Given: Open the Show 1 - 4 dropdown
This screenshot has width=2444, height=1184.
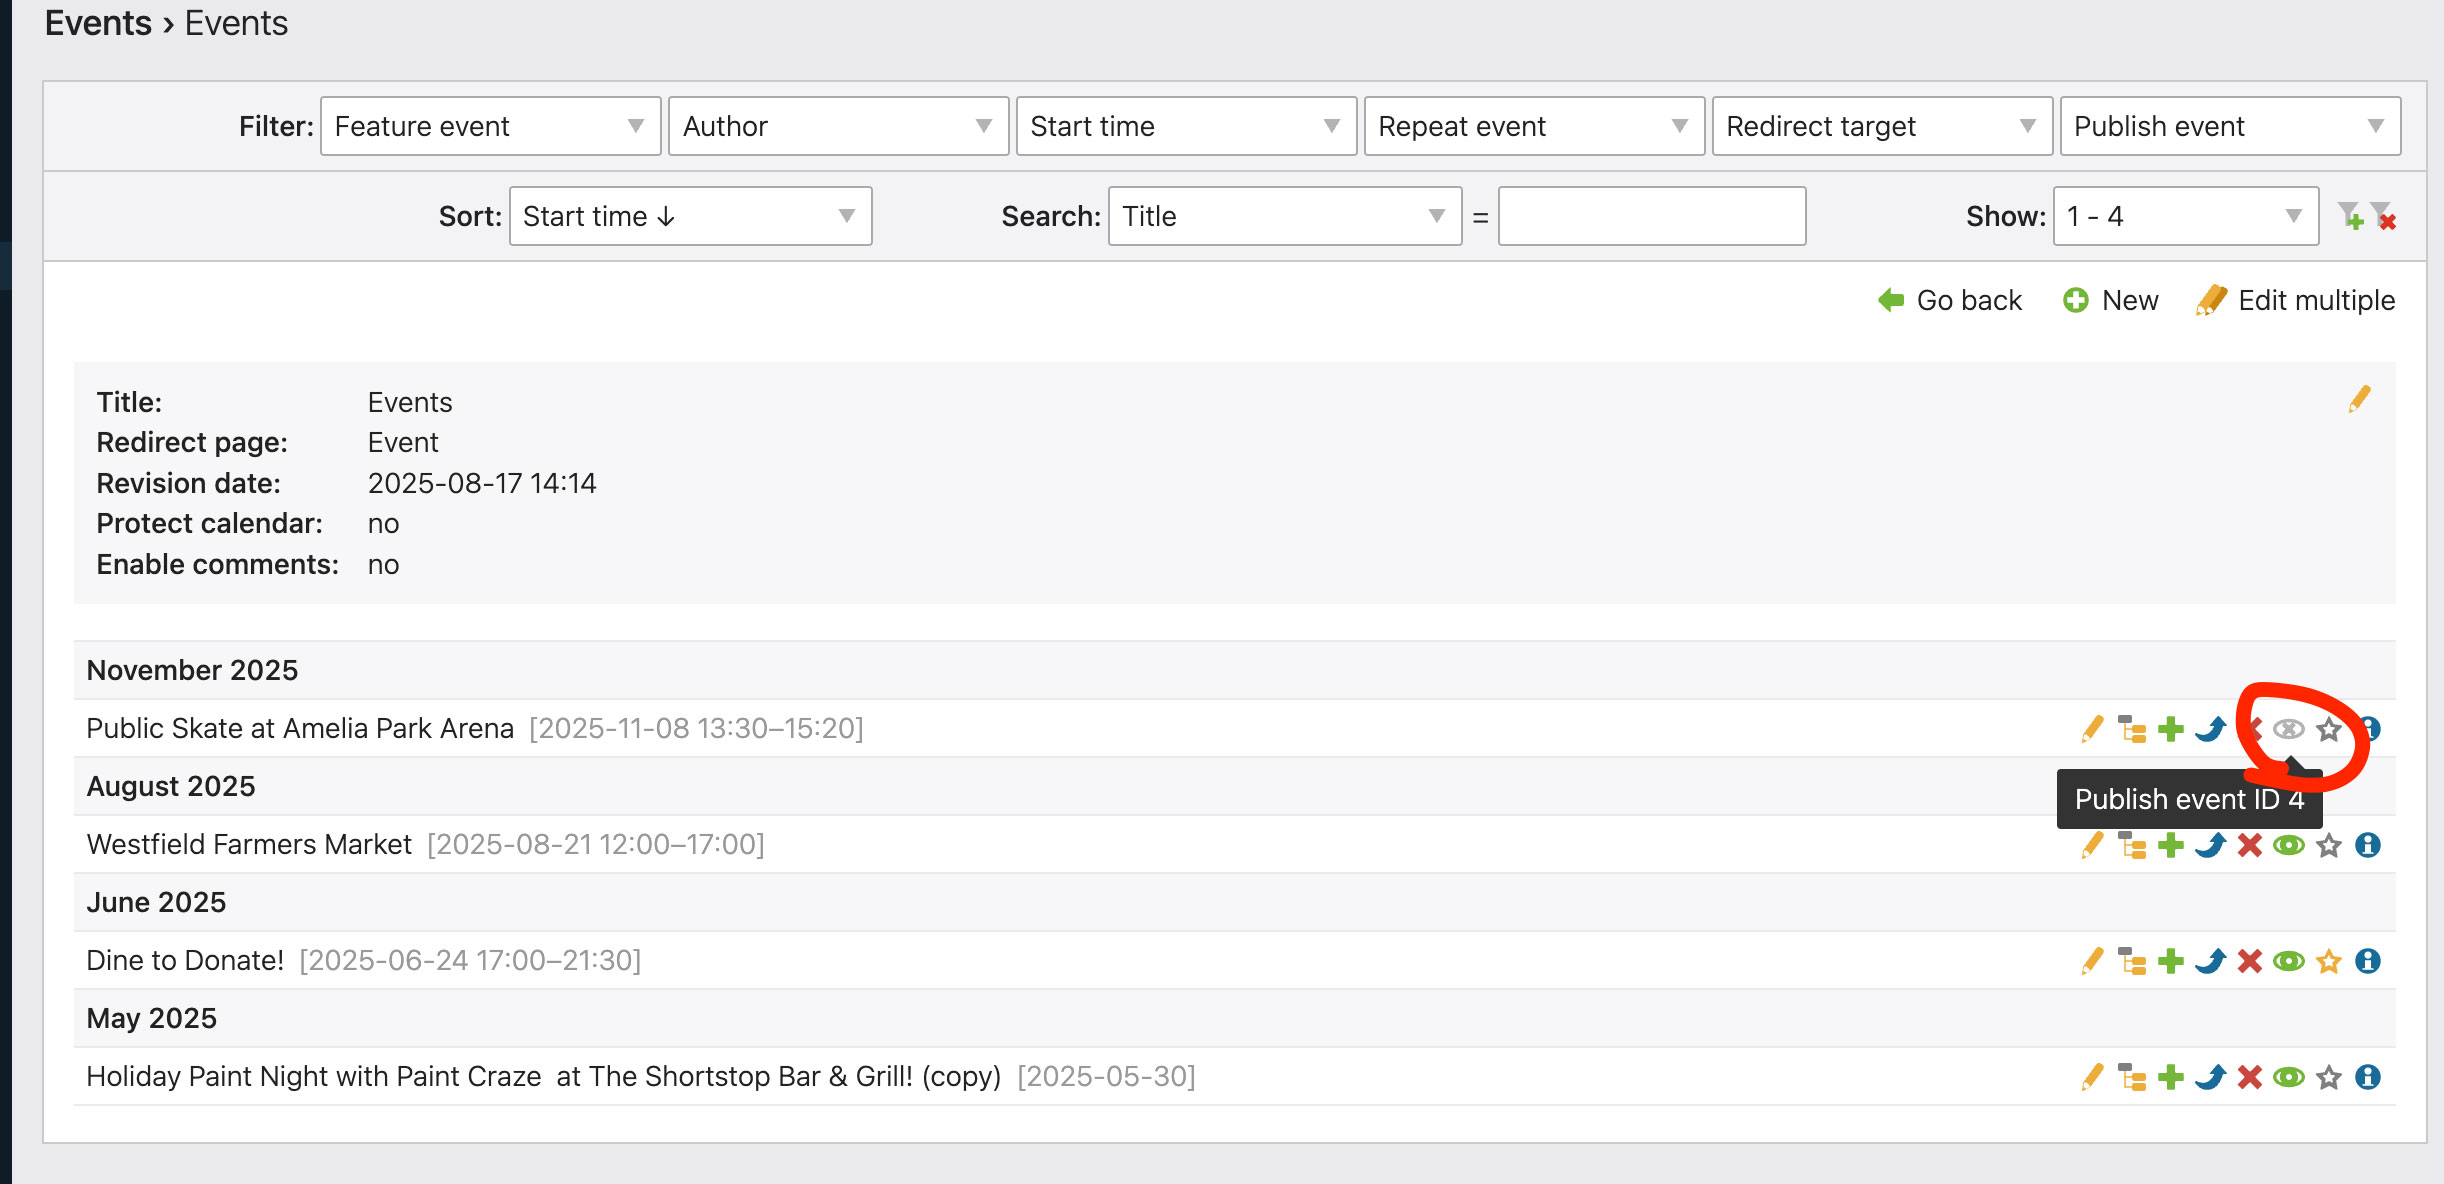Looking at the screenshot, I should 2186,216.
